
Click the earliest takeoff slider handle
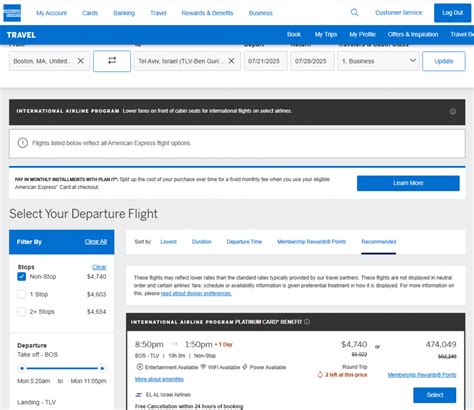[x=22, y=368]
